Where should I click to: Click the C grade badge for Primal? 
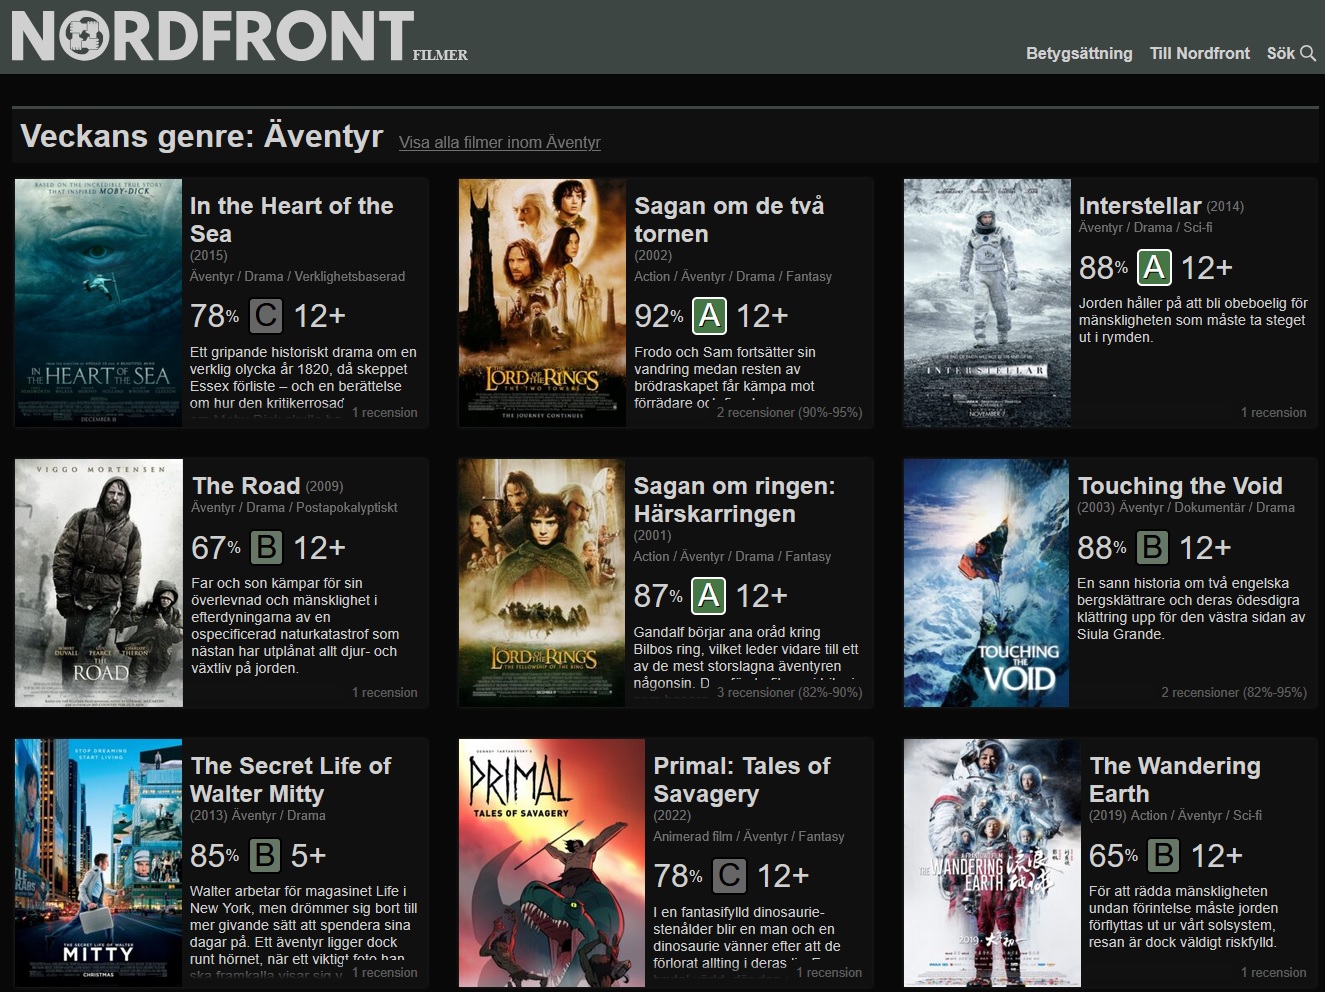pos(729,876)
